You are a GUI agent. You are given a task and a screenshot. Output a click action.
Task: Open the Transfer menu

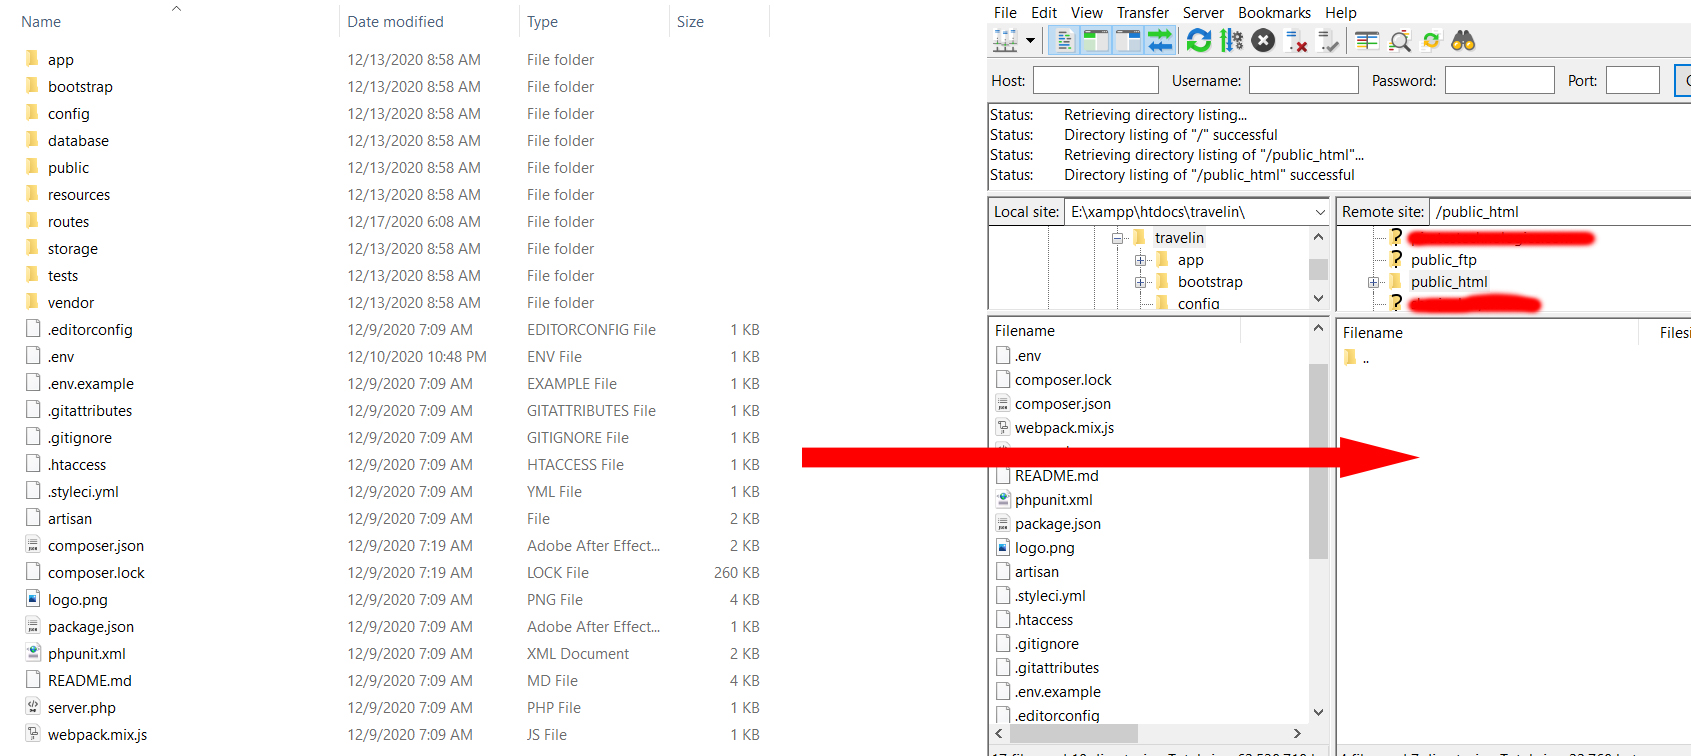[1142, 13]
